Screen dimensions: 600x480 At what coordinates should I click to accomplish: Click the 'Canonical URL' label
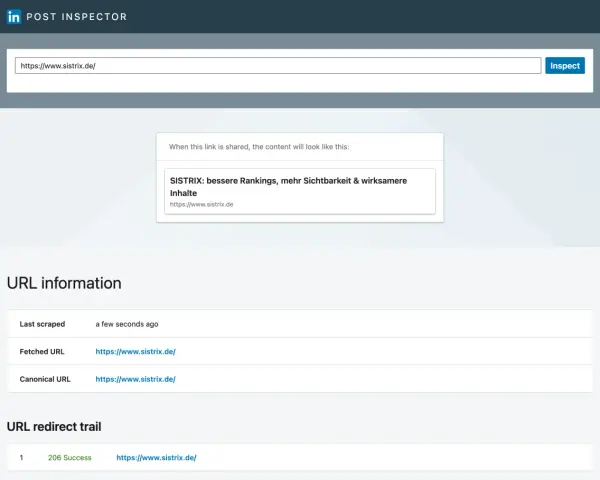tap(45, 379)
